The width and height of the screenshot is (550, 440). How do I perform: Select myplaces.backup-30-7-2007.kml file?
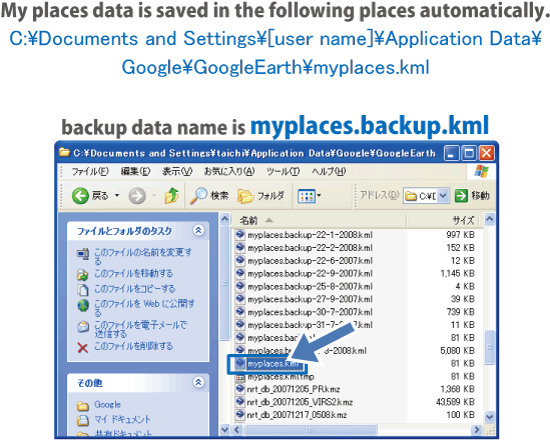pos(310,312)
